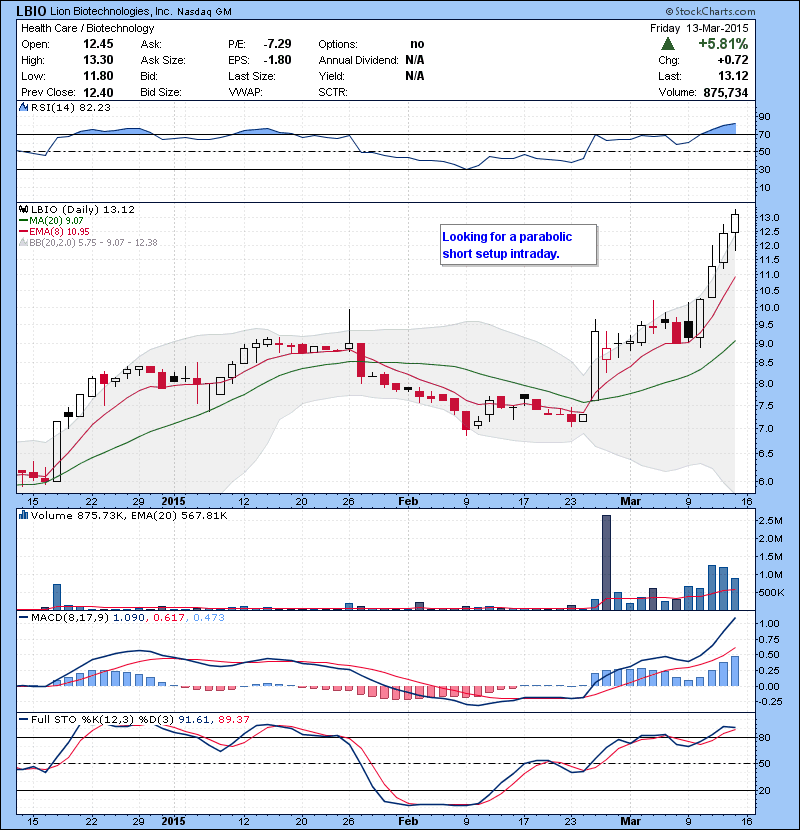Click the VWAP label
Image resolution: width=800 pixels, height=830 pixels.
pyautogui.click(x=245, y=92)
